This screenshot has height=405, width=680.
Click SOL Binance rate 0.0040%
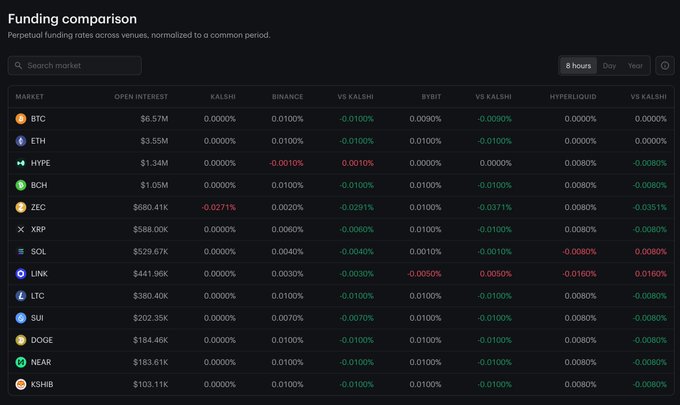coord(288,251)
